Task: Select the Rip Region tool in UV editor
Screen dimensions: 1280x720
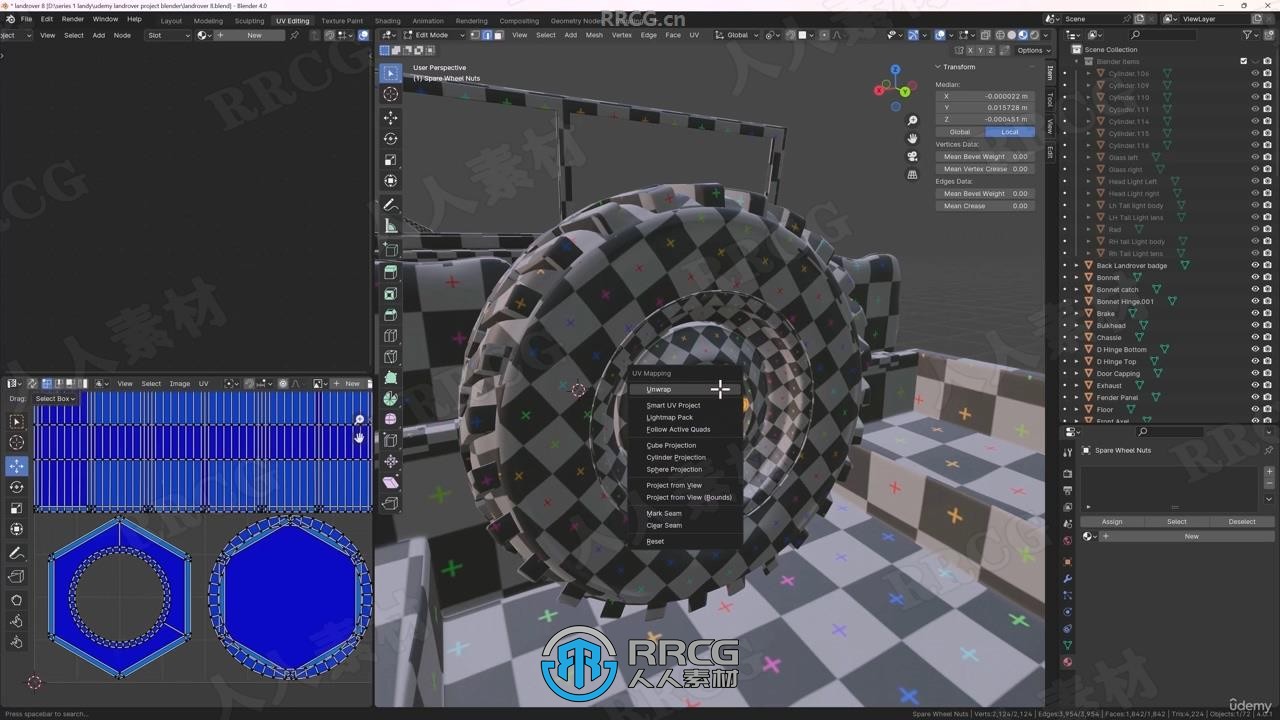Action: (16, 576)
